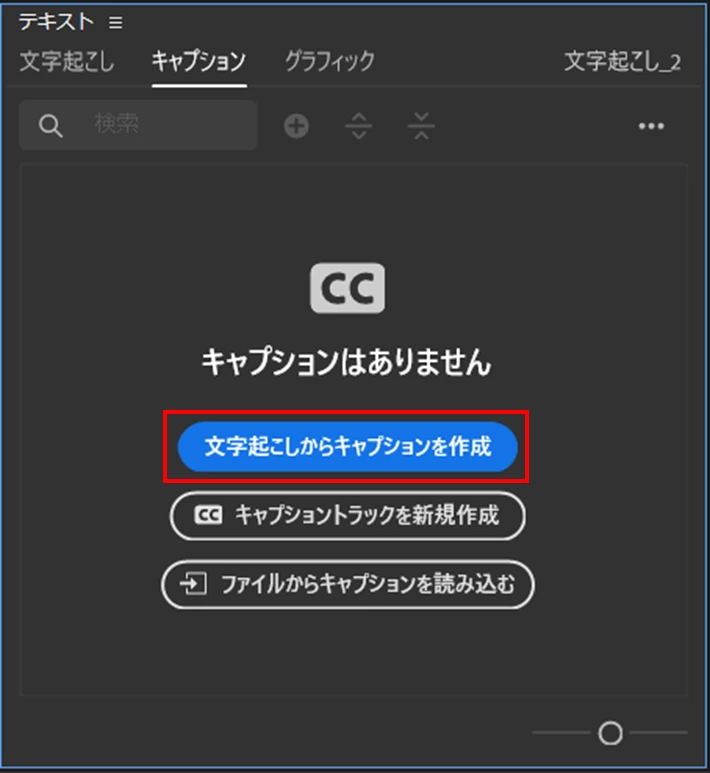Viewport: 710px width, 773px height.
Task: Add a new caption segment with plus icon
Action: click(296, 126)
